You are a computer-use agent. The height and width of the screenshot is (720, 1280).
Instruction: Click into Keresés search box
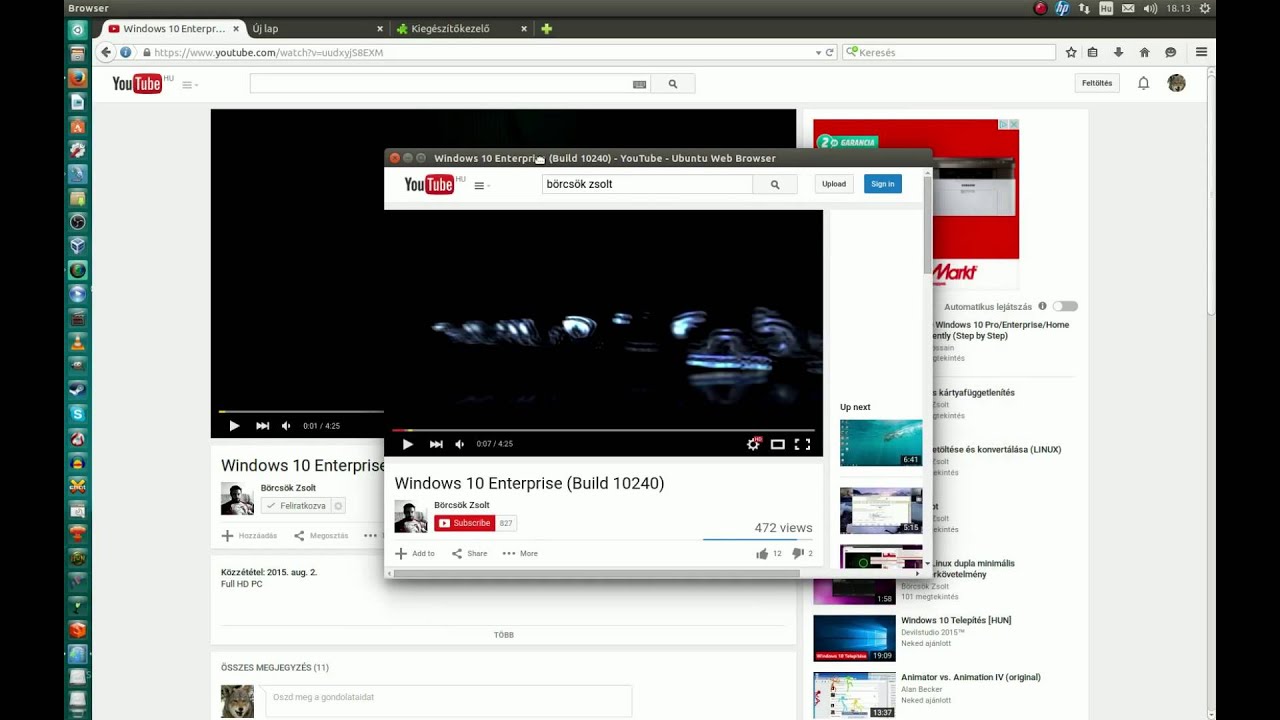click(x=949, y=52)
